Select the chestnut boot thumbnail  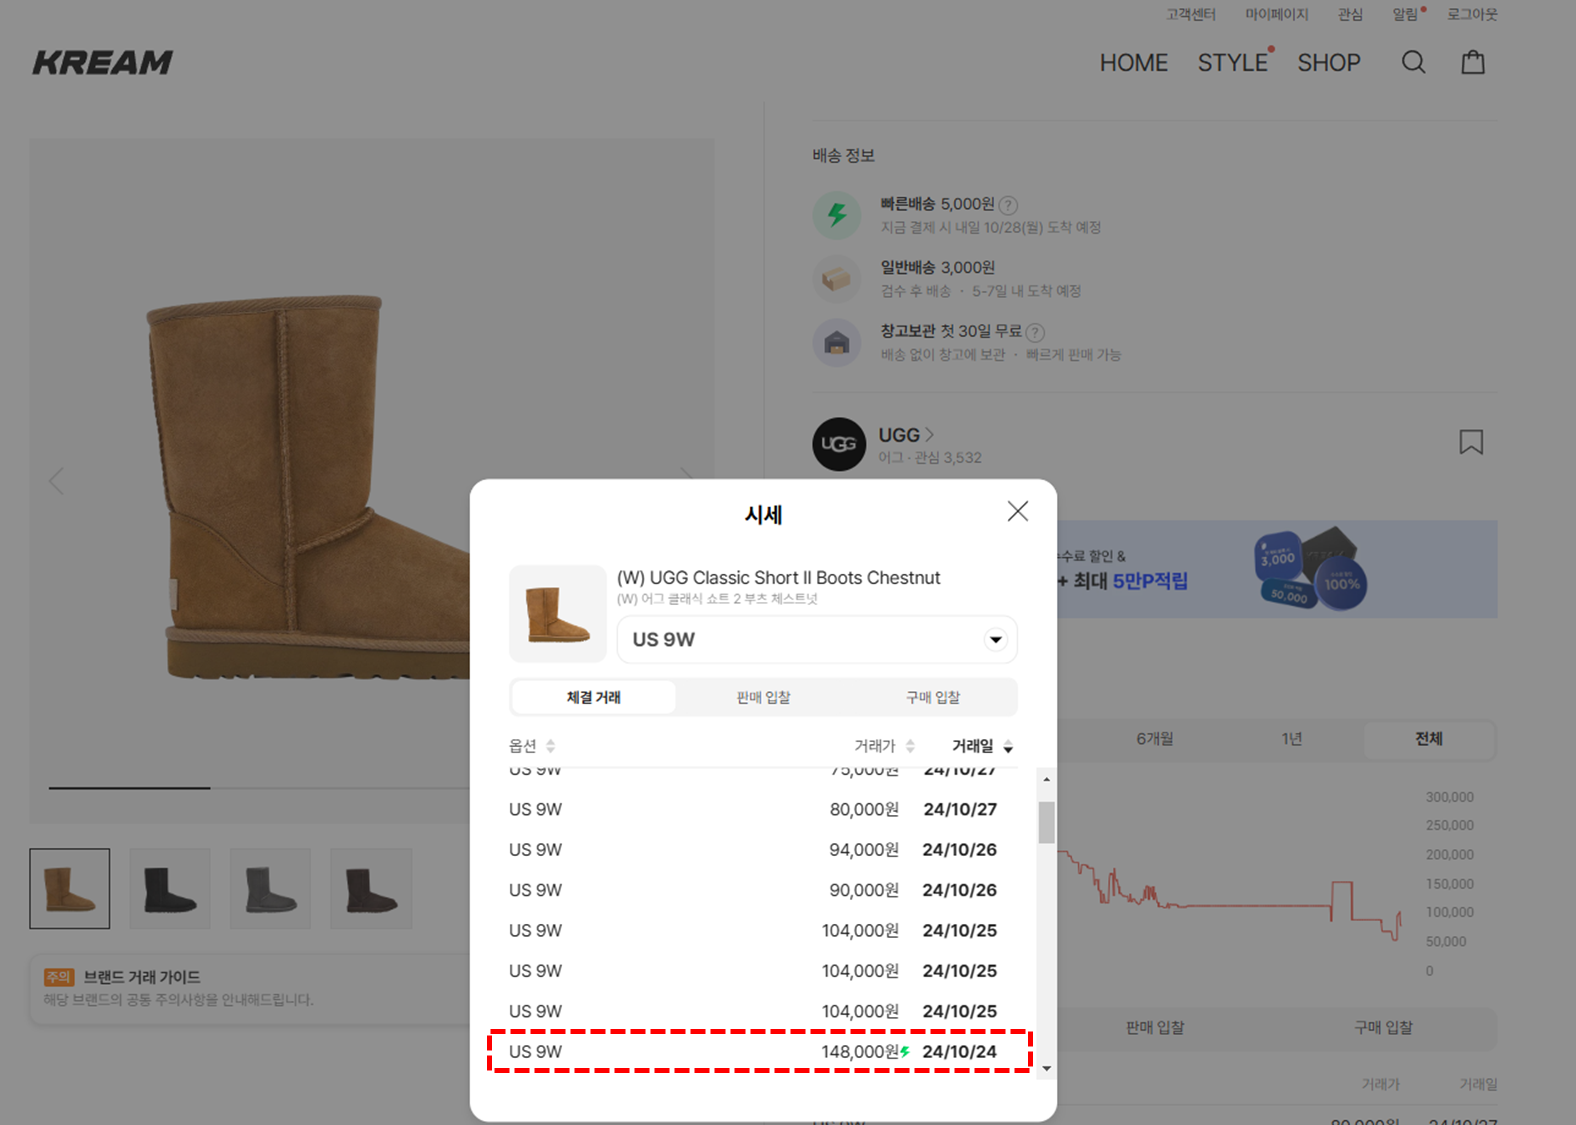click(70, 889)
